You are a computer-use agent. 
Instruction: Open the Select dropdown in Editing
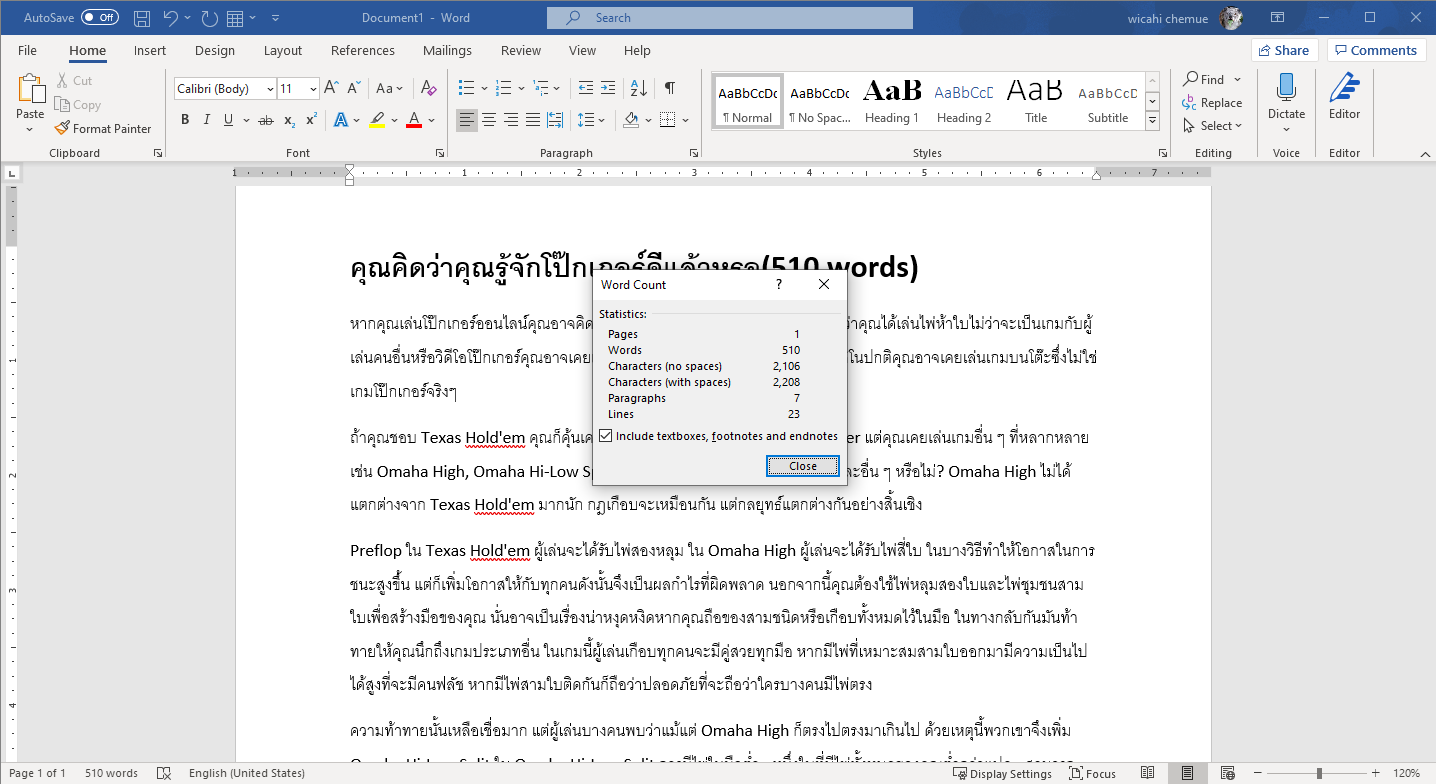[1212, 126]
